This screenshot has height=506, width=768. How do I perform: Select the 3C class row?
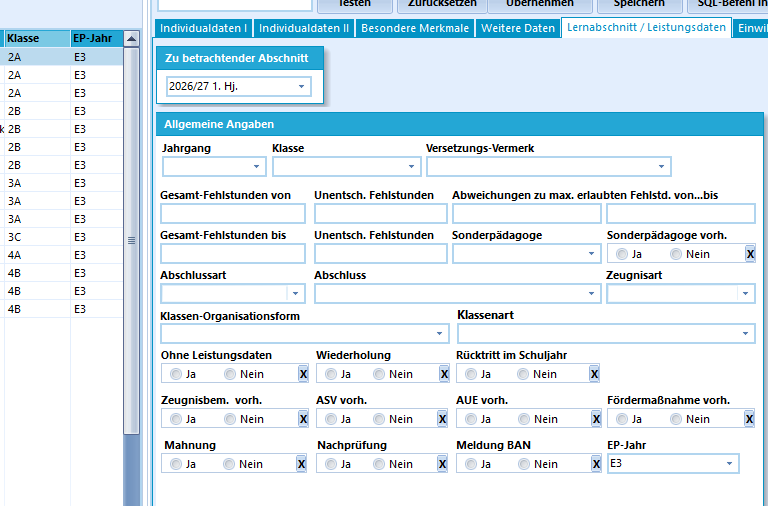click(61, 237)
